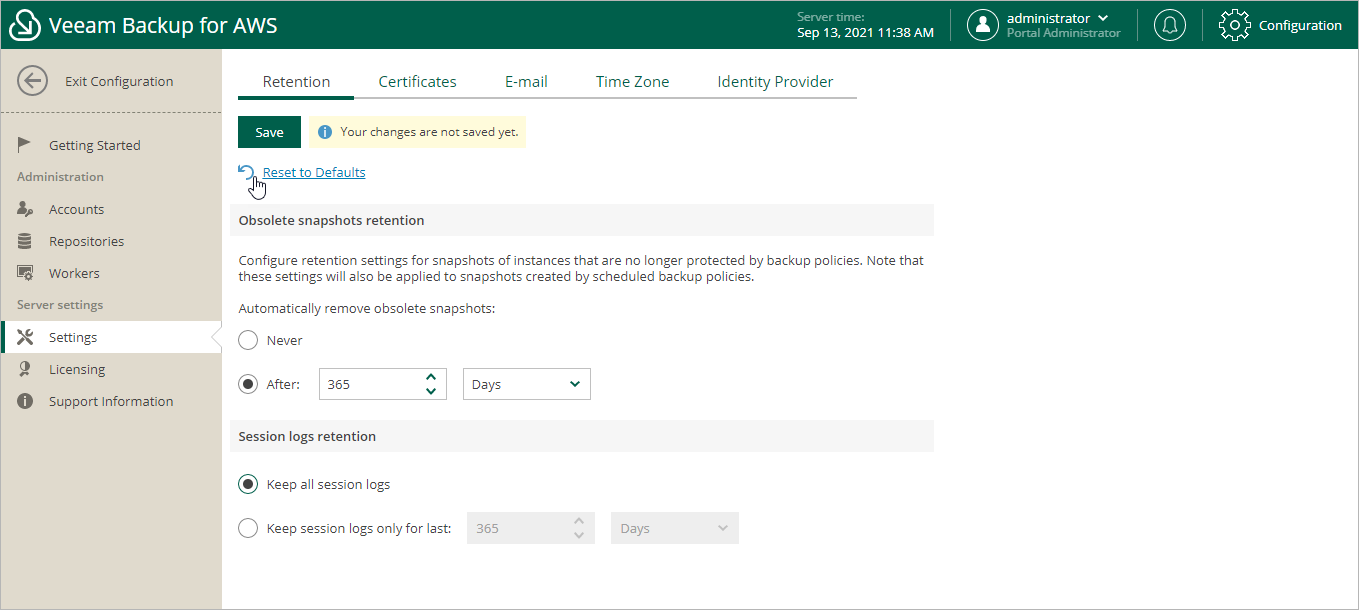Open the Days dropdown for obsolete snapshots
This screenshot has height=610, width=1359.
click(x=527, y=384)
